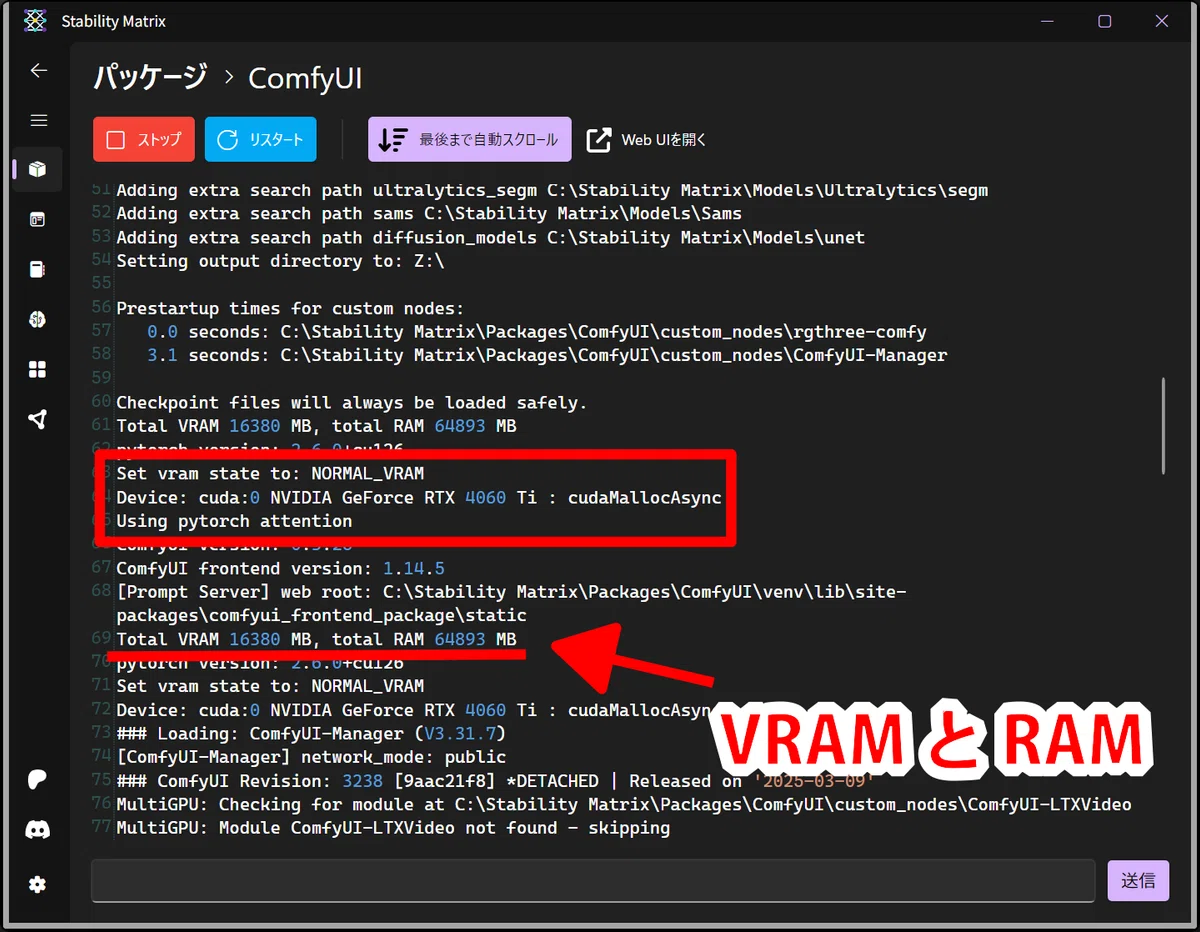
Task: Click 'ComfyUI frontend version: 1.14.5' line
Action: tap(280, 568)
